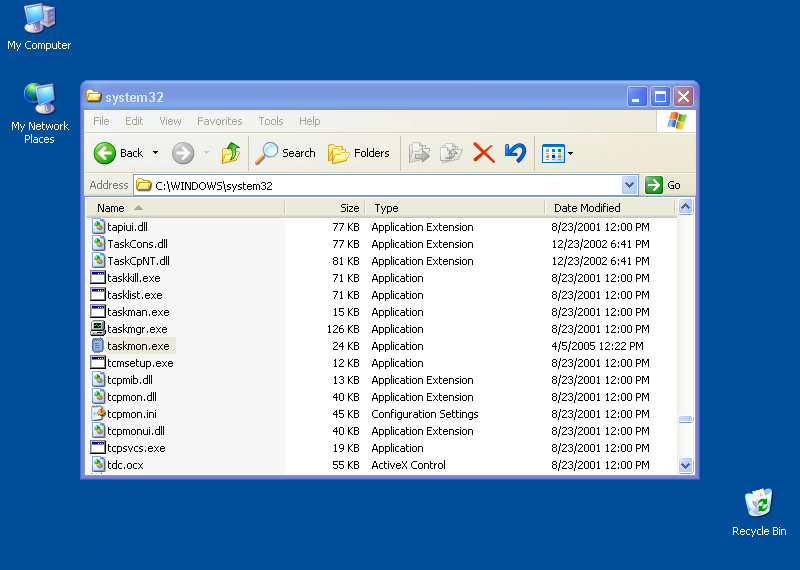Open the Help menu
The image size is (800, 570).
tap(309, 121)
